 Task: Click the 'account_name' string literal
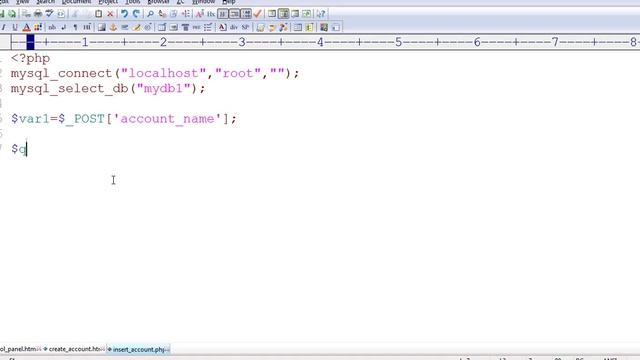167,119
